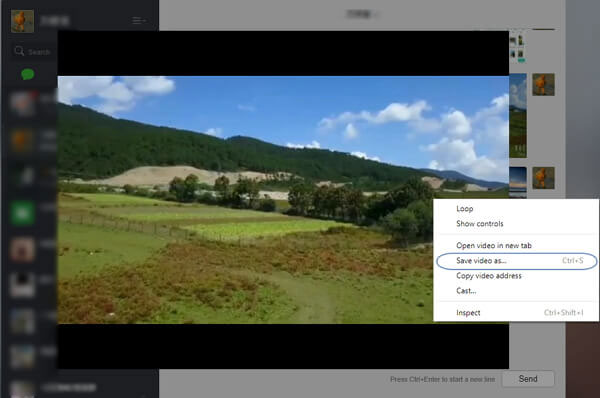
Task: Select Loop in the context menu
Action: (x=465, y=209)
